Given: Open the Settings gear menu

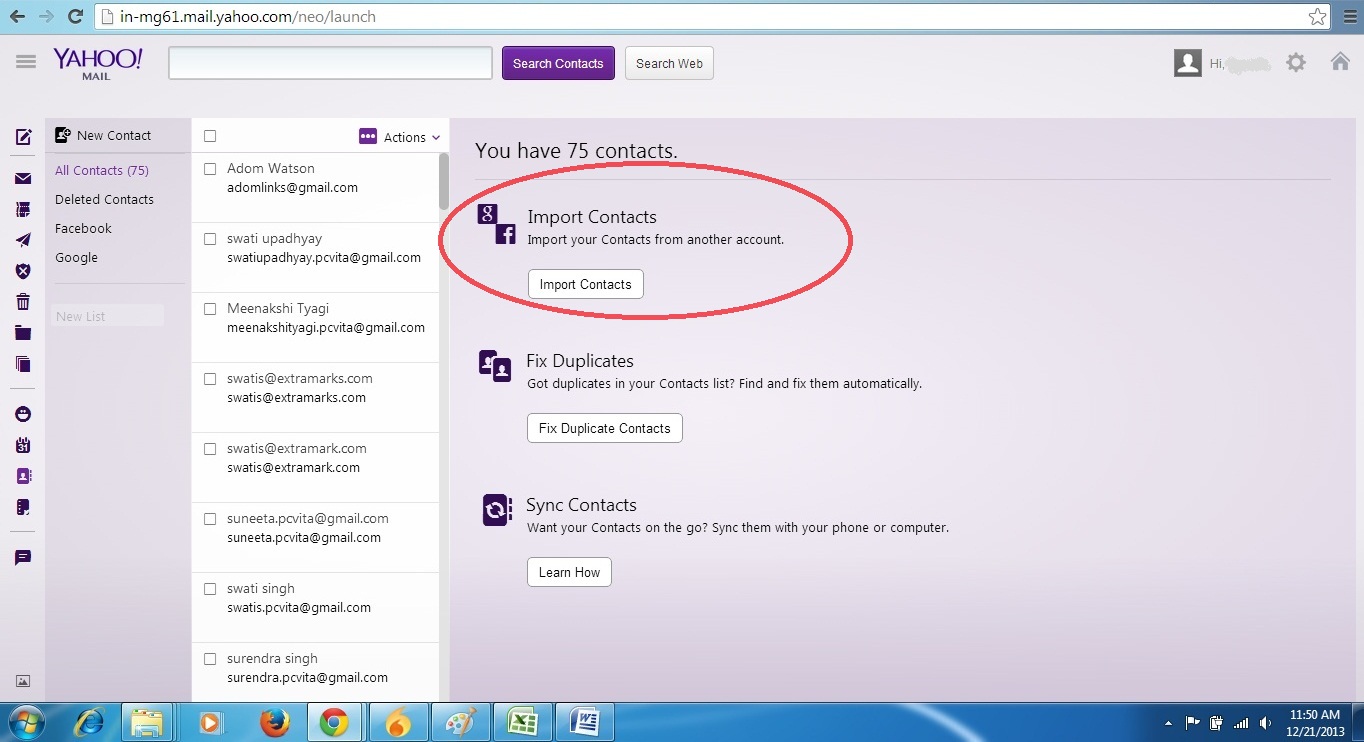Looking at the screenshot, I should tap(1296, 62).
